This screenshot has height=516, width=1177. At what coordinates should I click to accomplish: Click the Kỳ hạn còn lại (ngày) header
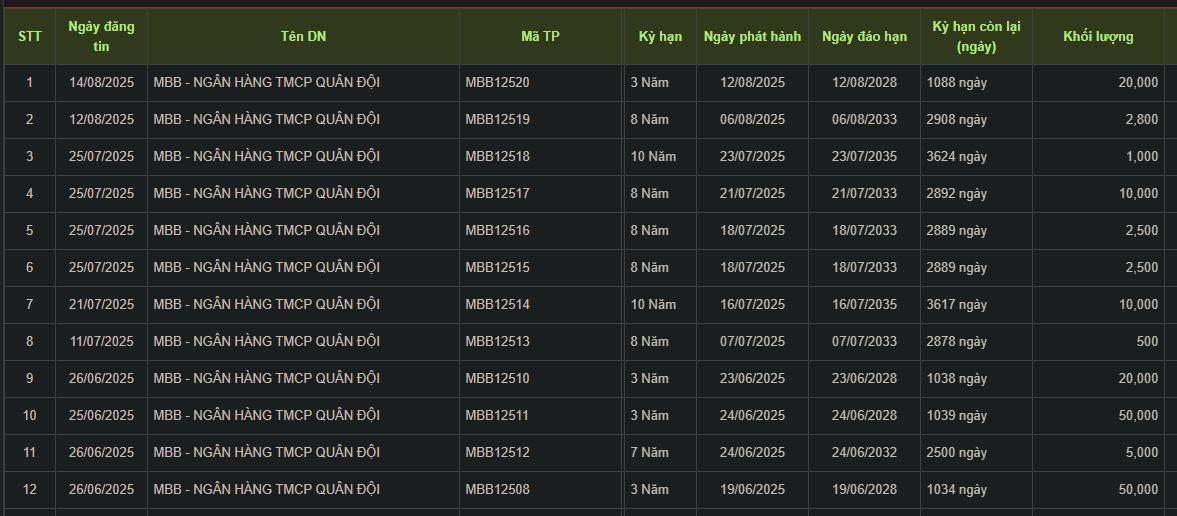click(977, 36)
